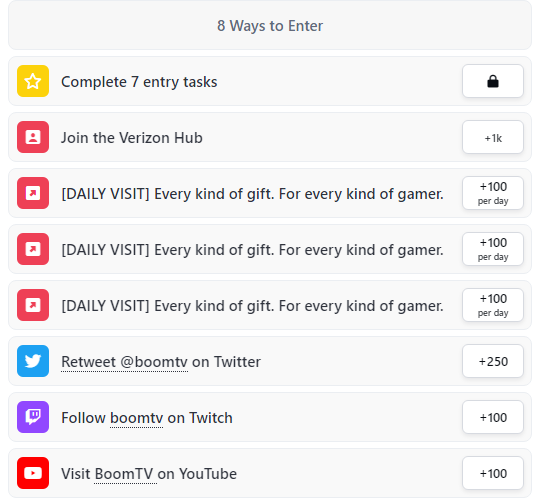540x504 pixels.
Task: Click the black lock icon button
Action: (493, 81)
